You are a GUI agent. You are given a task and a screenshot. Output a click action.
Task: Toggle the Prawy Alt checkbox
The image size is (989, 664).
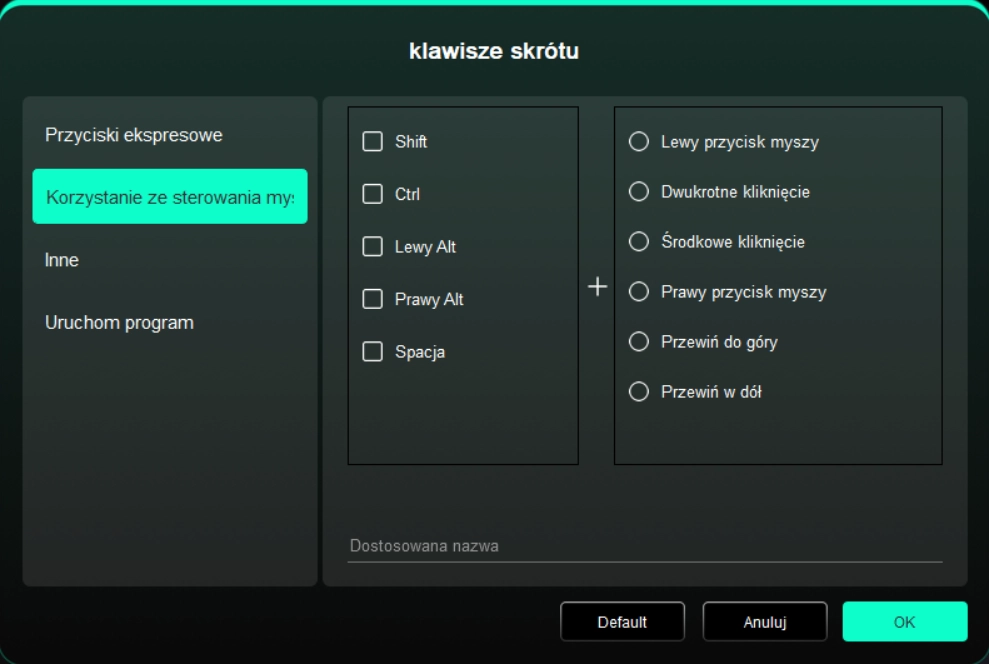[x=373, y=299]
